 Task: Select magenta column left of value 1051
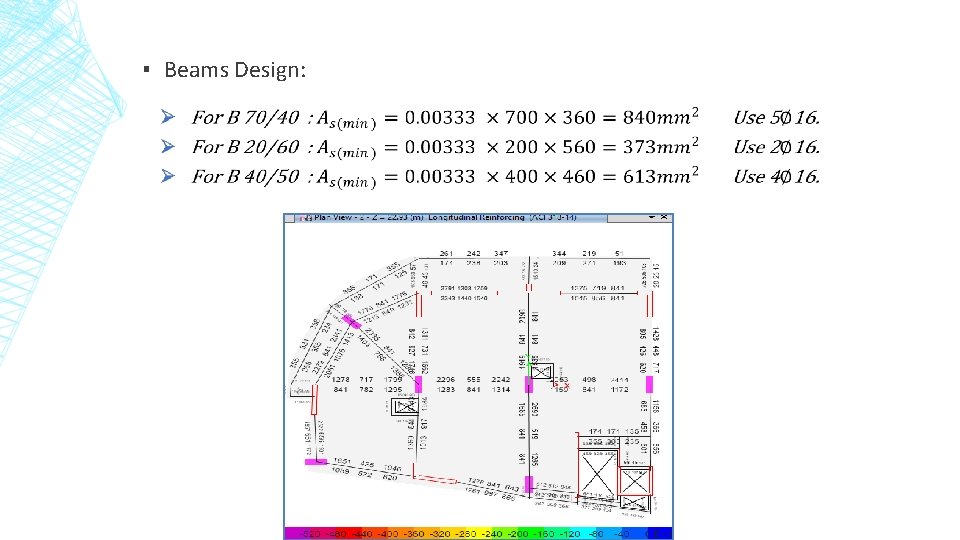[x=316, y=462]
